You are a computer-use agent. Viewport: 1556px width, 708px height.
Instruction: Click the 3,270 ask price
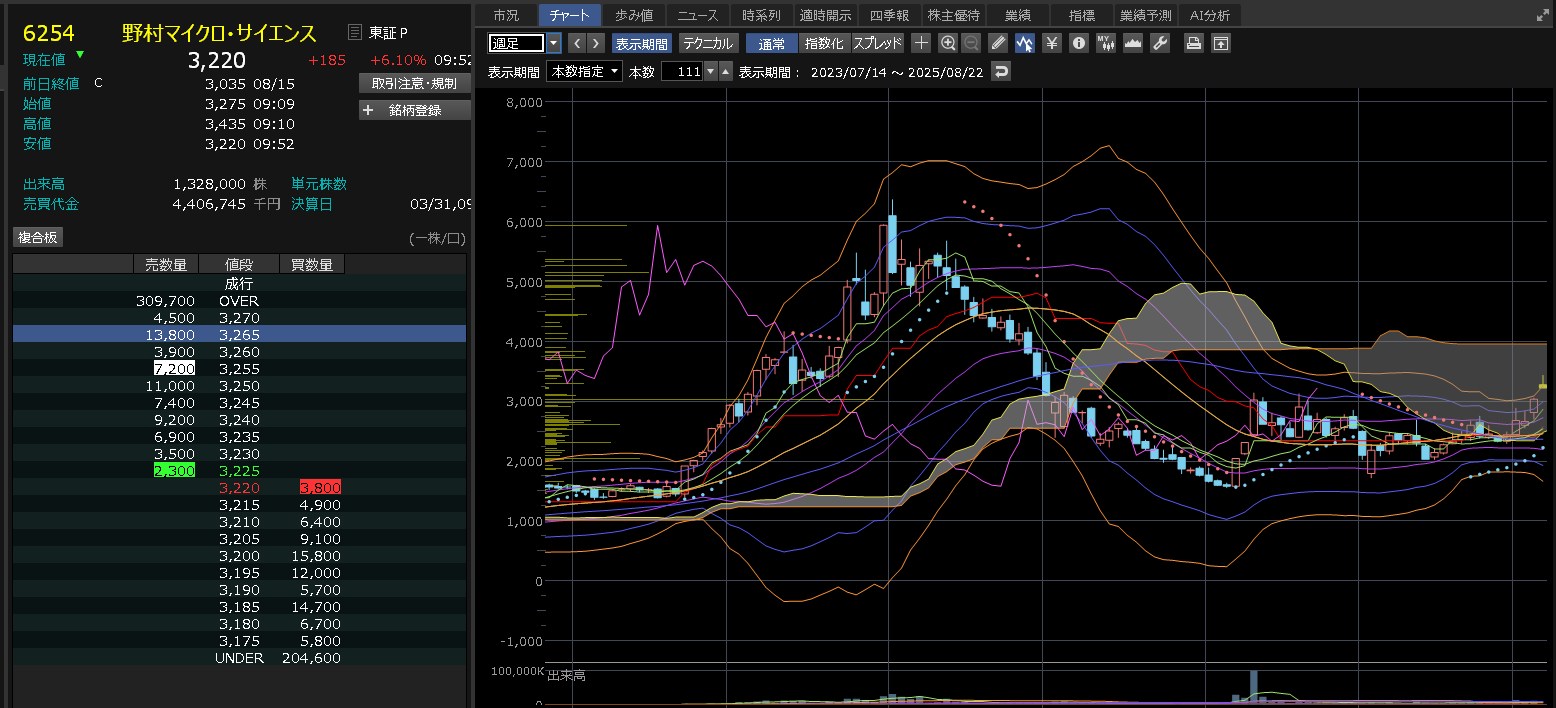click(x=239, y=317)
